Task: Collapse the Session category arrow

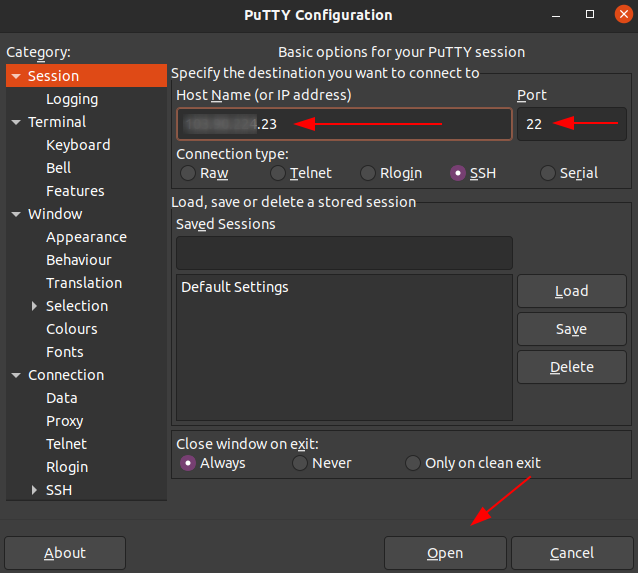Action: (x=16, y=76)
